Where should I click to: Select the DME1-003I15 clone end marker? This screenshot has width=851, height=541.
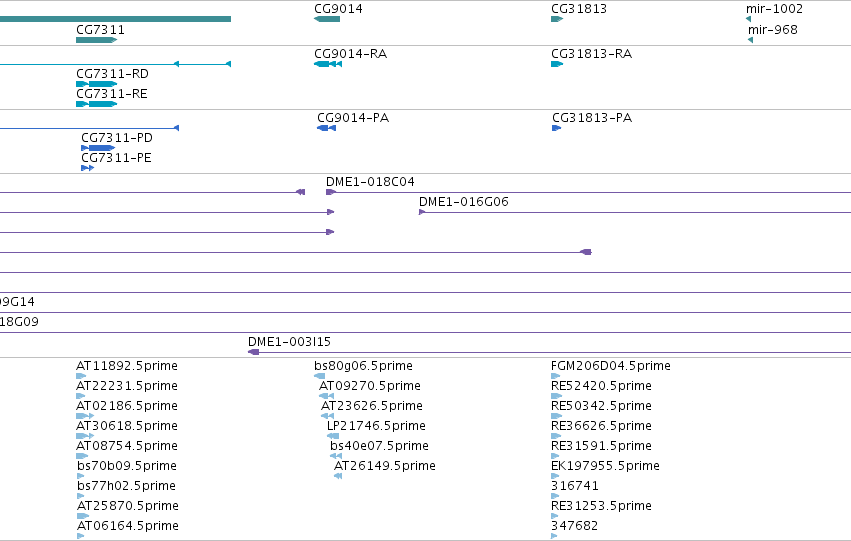pos(253,352)
